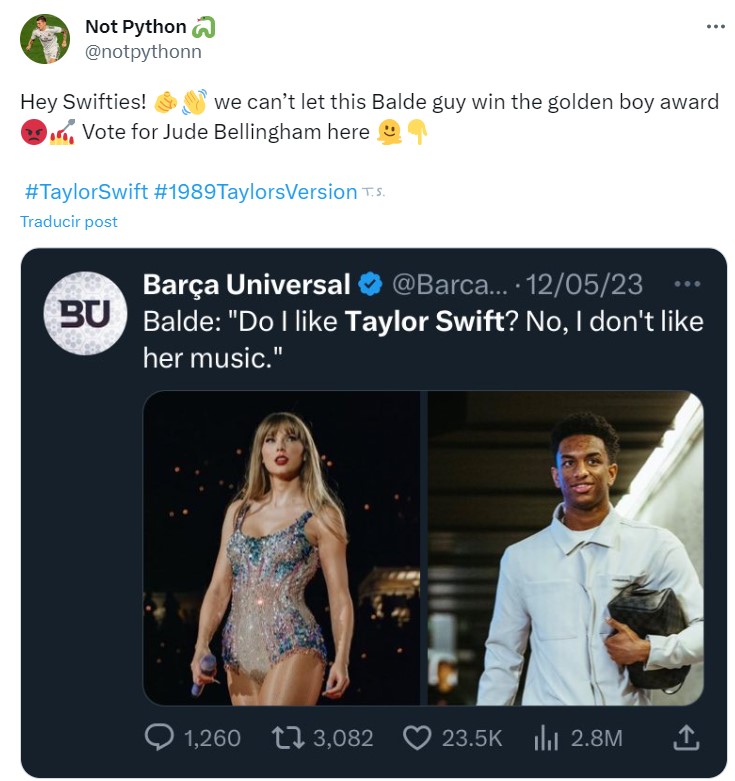Open the #TaylorSwift hashtag
735x781 pixels.
[x=85, y=191]
